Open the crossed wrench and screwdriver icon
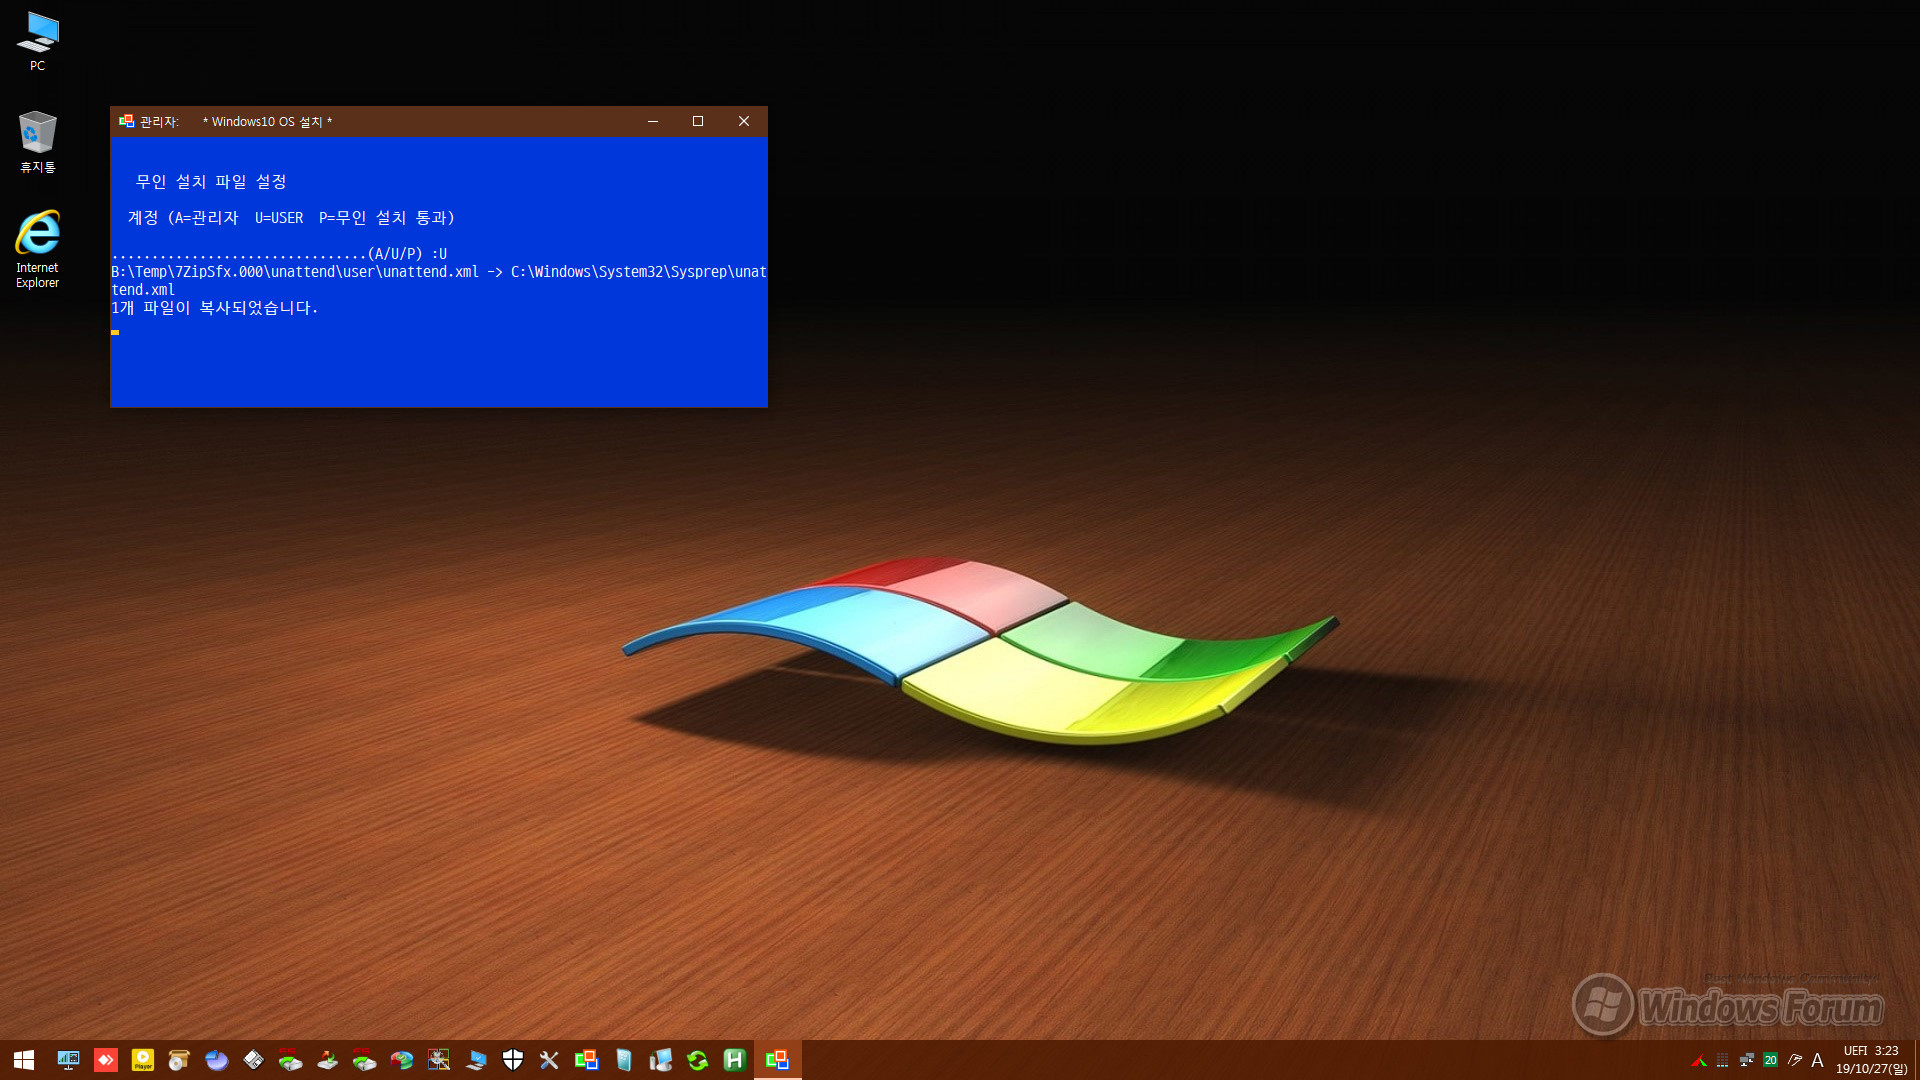This screenshot has width=1920, height=1080. click(549, 1060)
